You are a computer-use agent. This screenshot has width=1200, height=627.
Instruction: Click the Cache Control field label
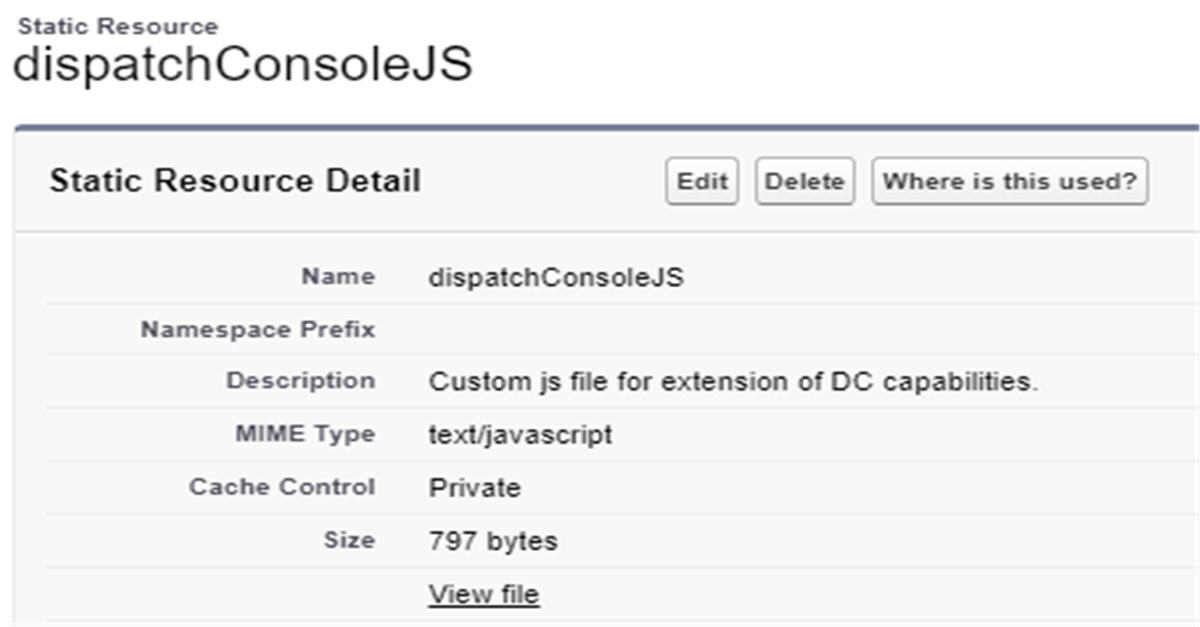pos(282,487)
